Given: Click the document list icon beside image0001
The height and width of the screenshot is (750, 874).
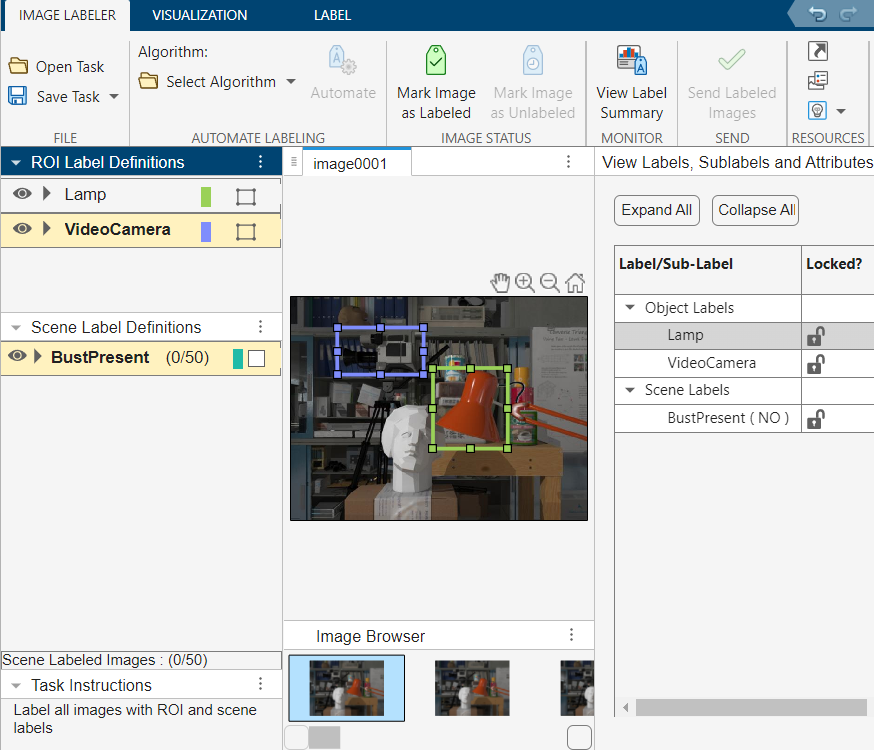Looking at the screenshot, I should [294, 162].
